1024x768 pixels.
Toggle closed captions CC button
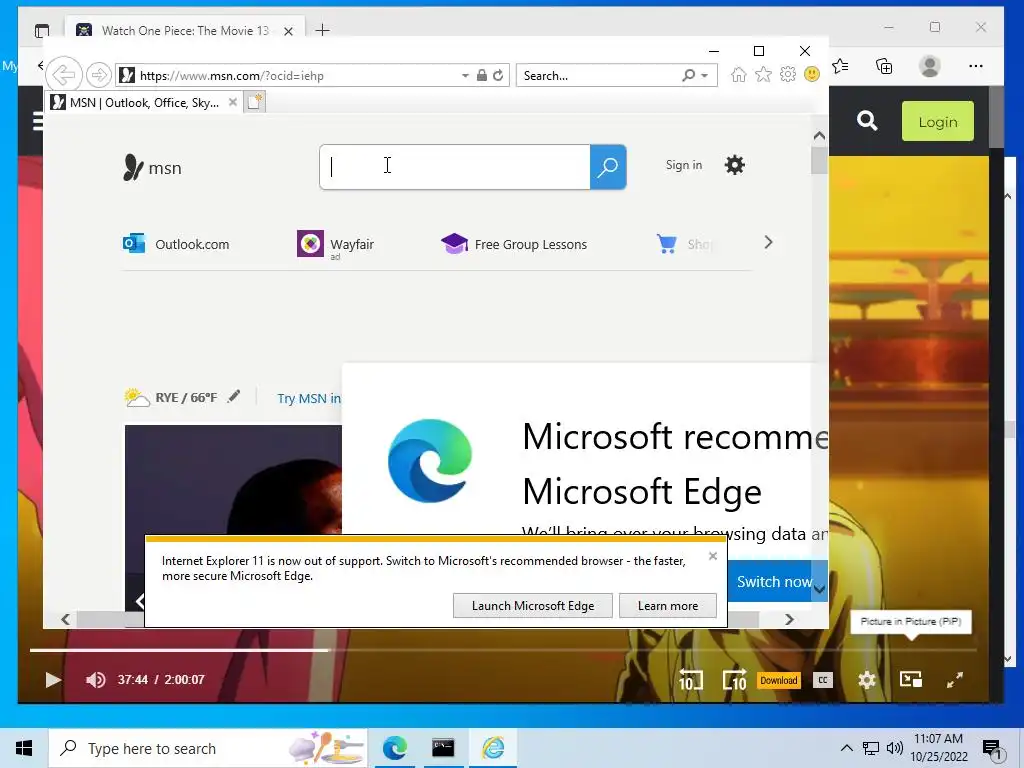(823, 680)
